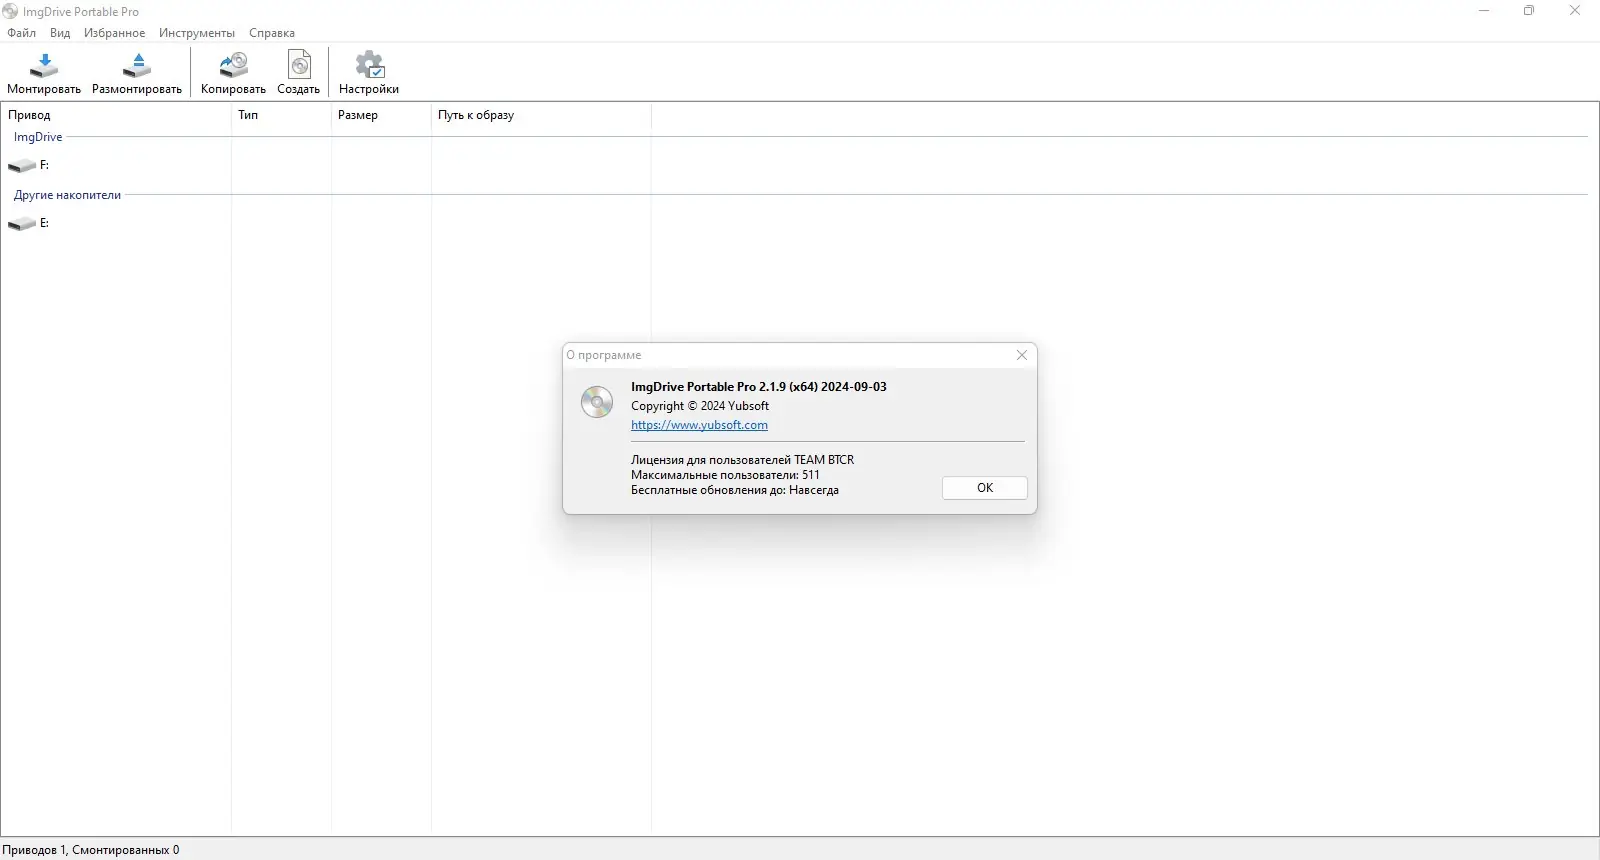Open the Инструменты menu
The width and height of the screenshot is (1600, 860).
197,33
